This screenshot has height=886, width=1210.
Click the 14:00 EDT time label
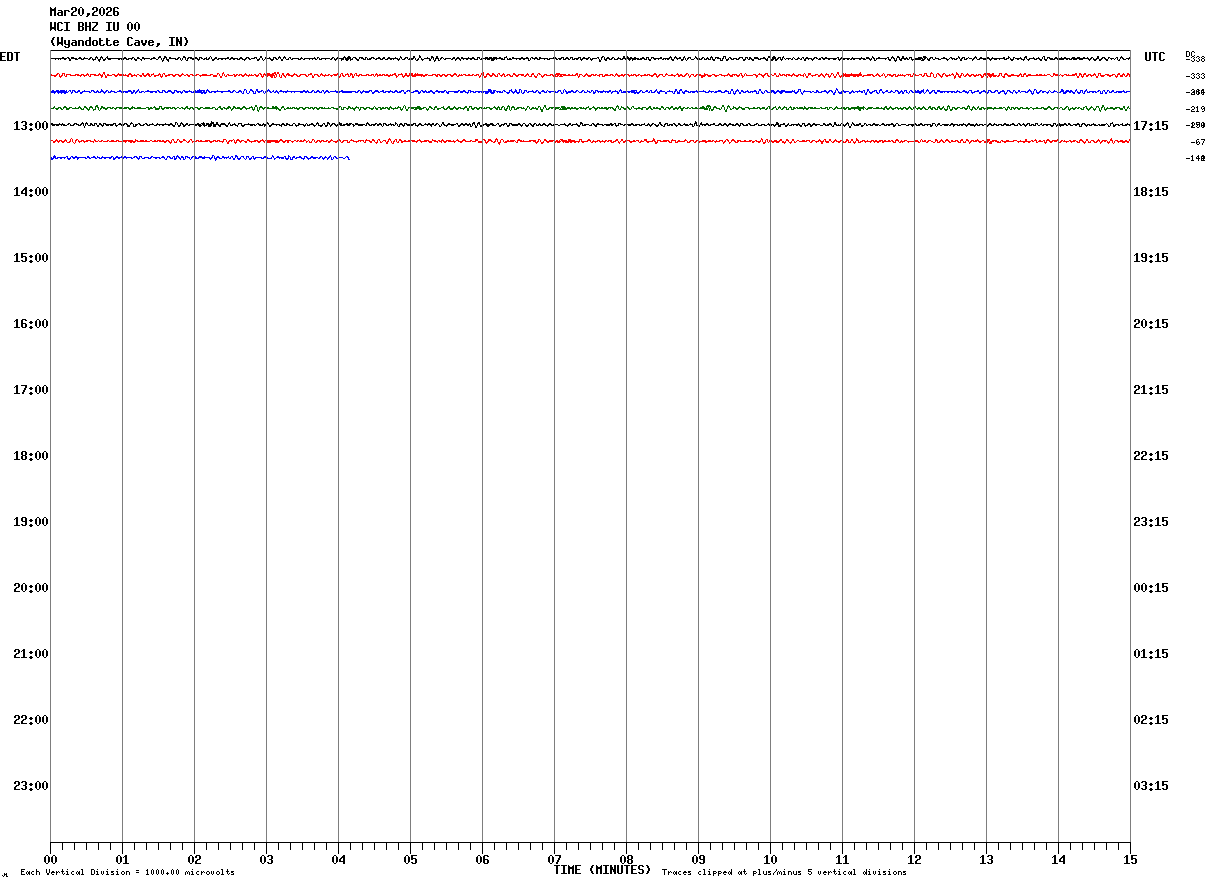click(x=31, y=192)
